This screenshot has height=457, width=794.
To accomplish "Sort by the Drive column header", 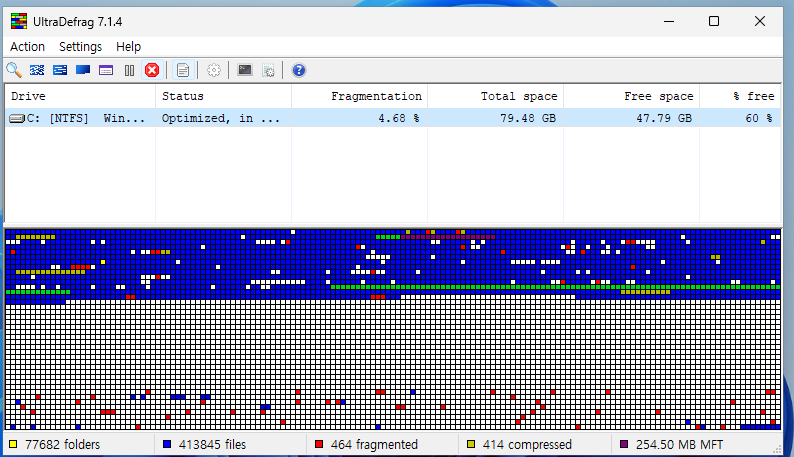I will click(x=80, y=96).
